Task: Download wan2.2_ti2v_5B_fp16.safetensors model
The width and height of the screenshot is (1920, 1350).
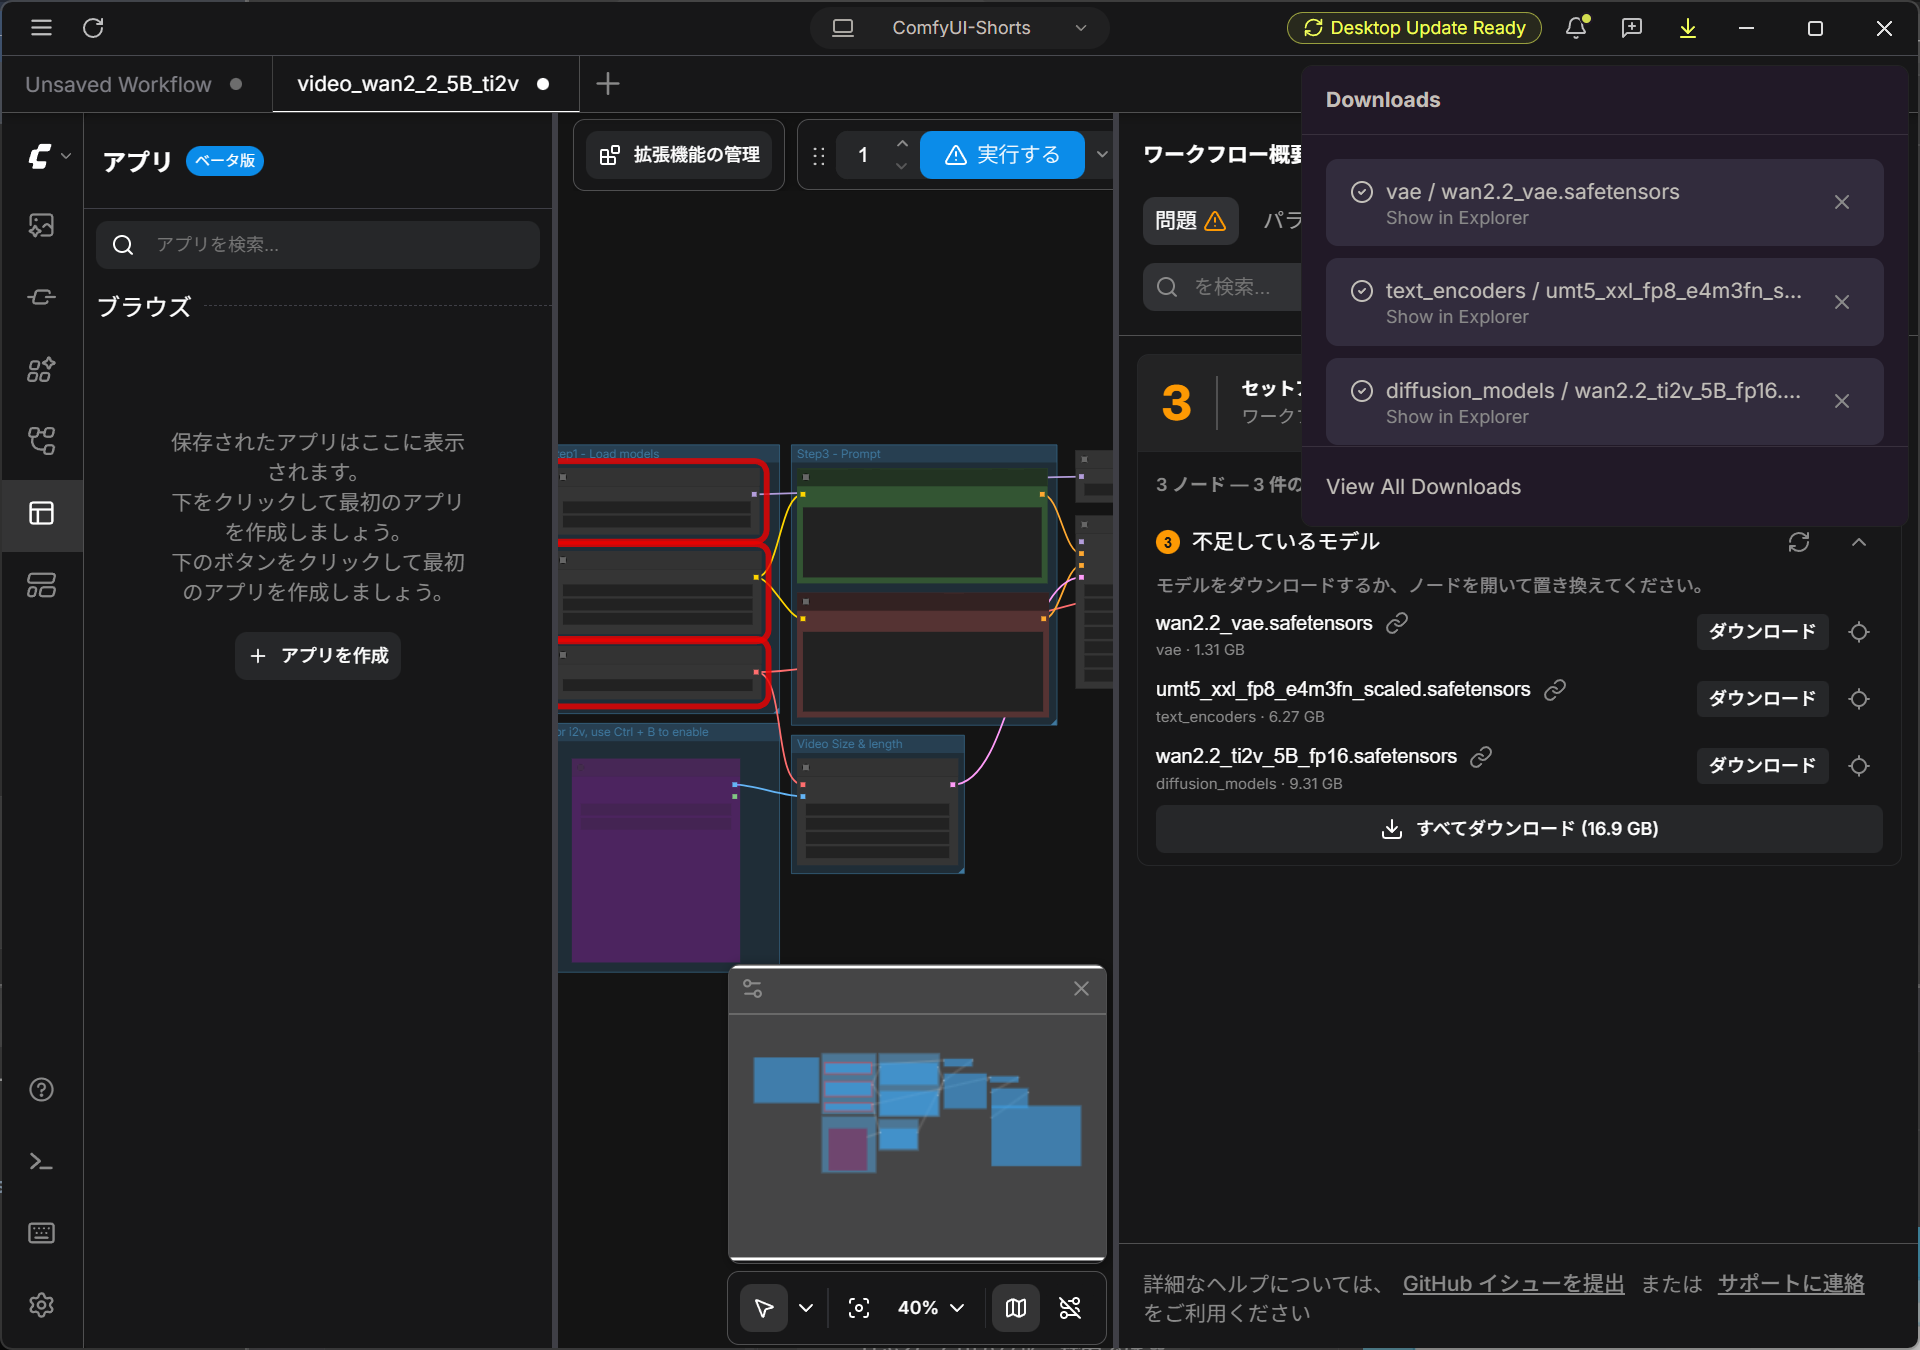Action: tap(1762, 766)
